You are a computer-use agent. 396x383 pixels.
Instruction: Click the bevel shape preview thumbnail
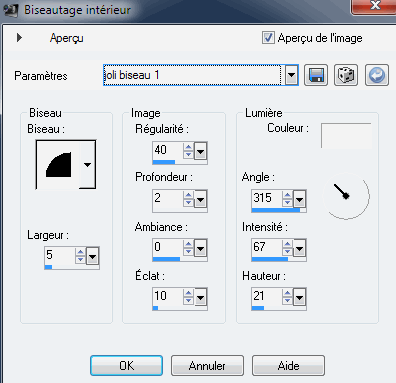(58, 165)
